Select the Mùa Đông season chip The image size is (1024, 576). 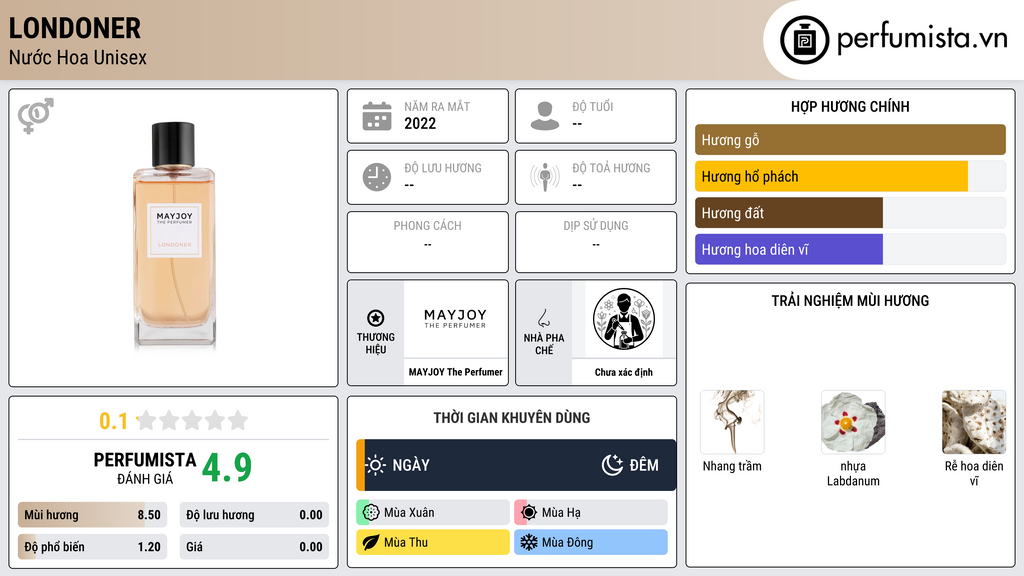[591, 542]
